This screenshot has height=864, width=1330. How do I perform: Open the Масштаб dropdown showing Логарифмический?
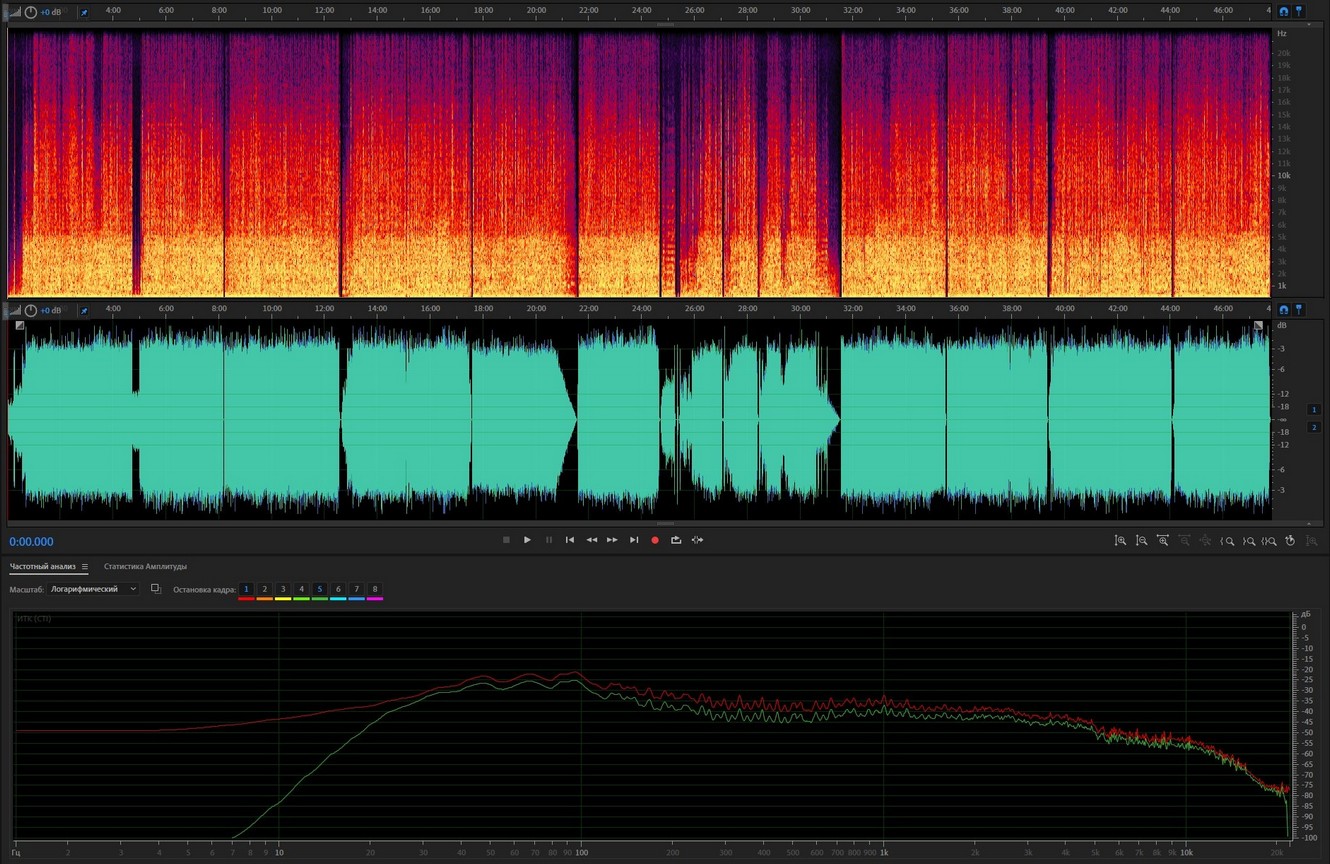tap(94, 589)
